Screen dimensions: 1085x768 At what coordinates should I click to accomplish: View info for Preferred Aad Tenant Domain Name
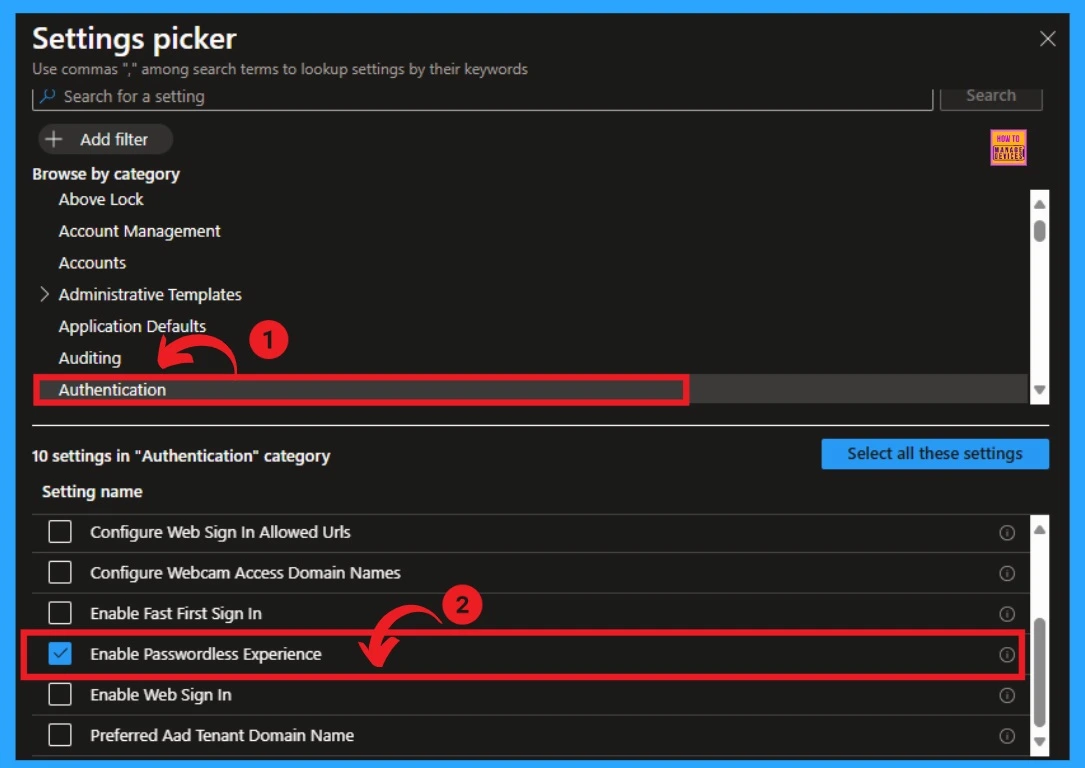click(1007, 735)
